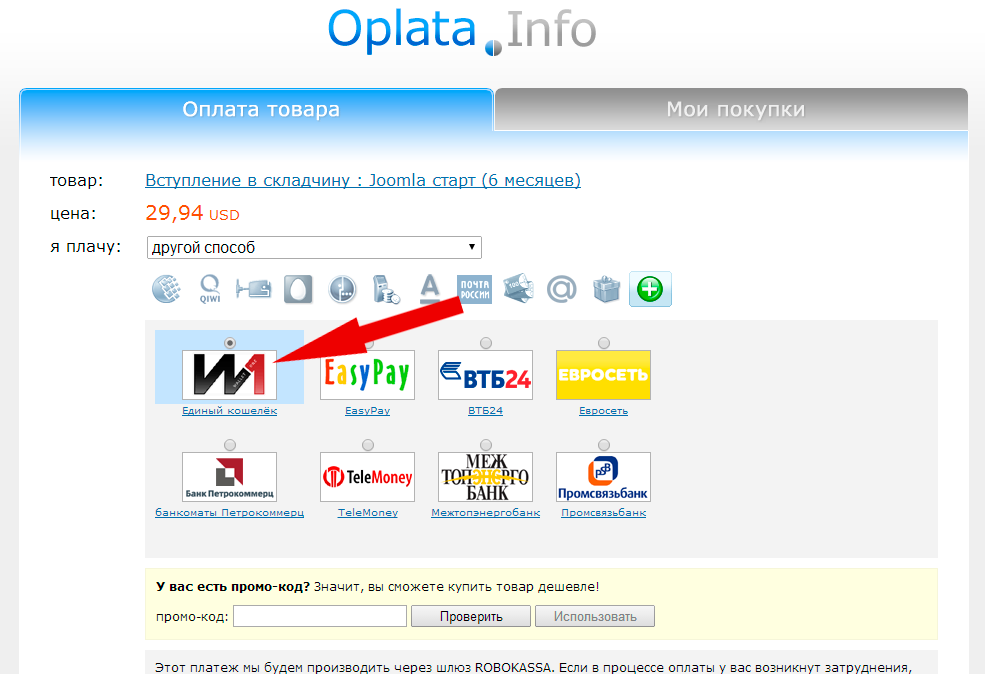Screen dimensions: 985x674
Task: Pick the MegaFon round icon
Action: point(342,290)
